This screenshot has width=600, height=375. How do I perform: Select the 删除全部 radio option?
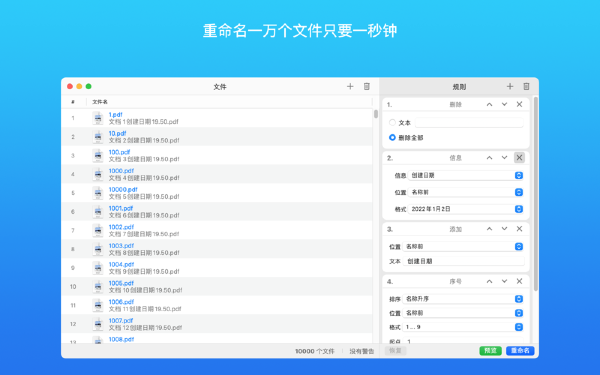(x=392, y=137)
